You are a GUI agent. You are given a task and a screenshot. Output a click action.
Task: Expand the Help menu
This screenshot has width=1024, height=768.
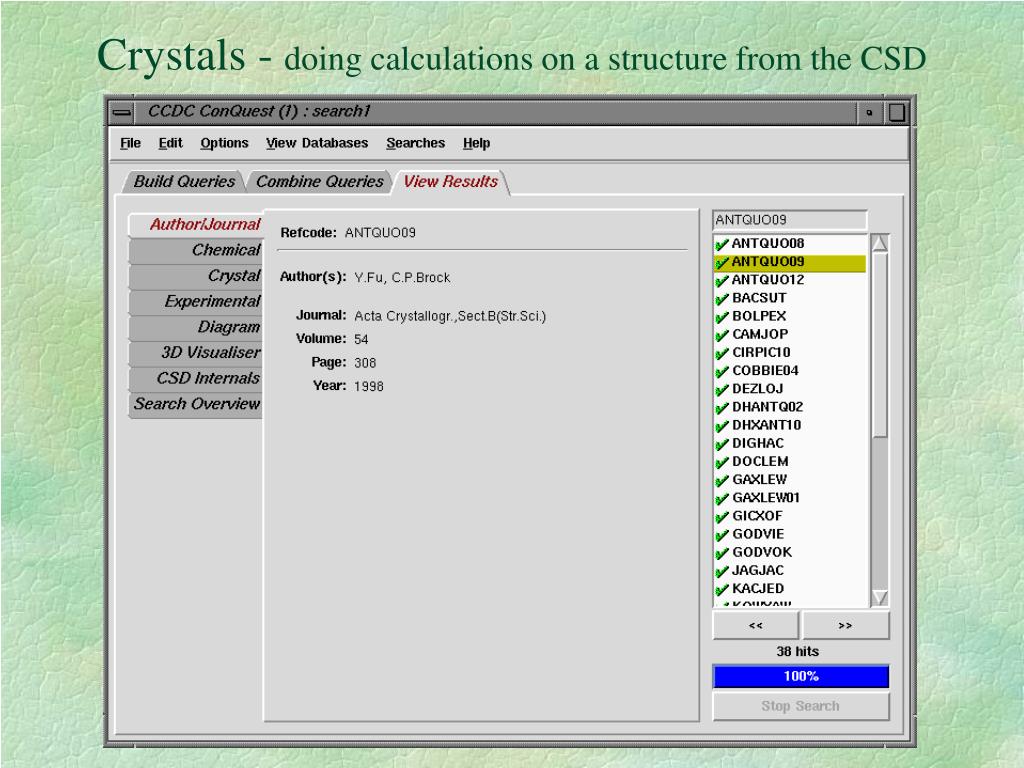(476, 143)
